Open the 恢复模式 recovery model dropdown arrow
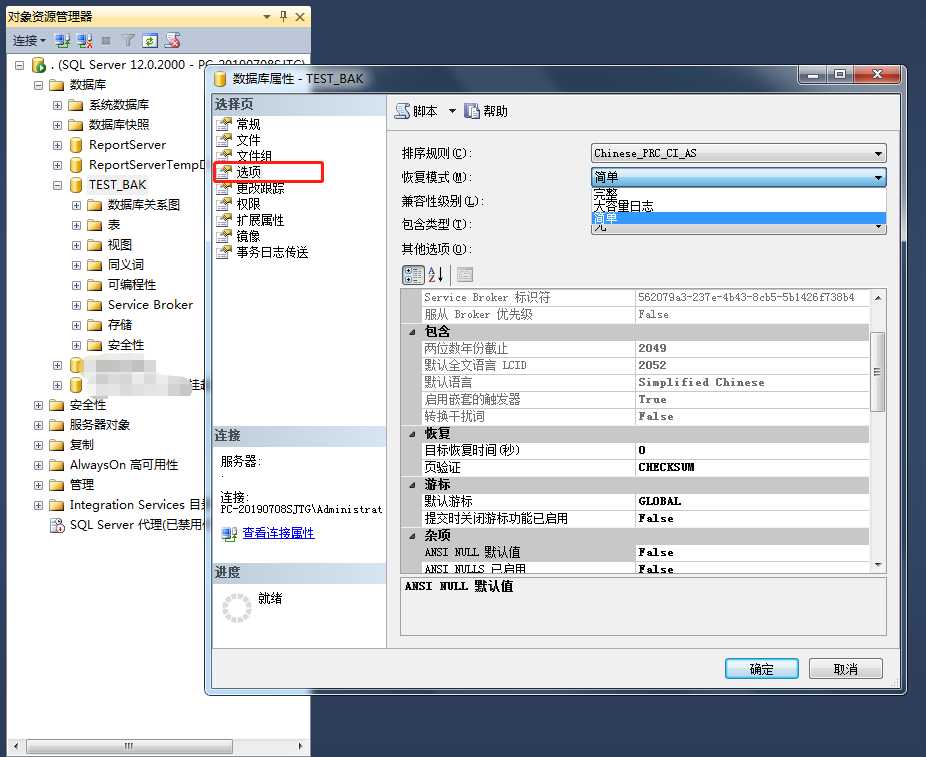926x757 pixels. (x=878, y=178)
